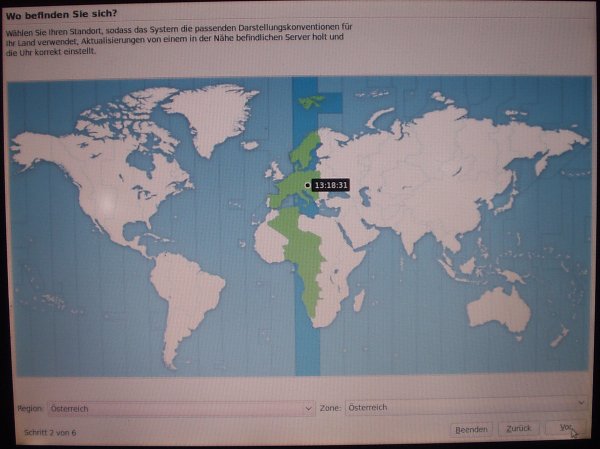600x449 pixels.
Task: Click Madagascar island on the map
Action: pos(358,298)
